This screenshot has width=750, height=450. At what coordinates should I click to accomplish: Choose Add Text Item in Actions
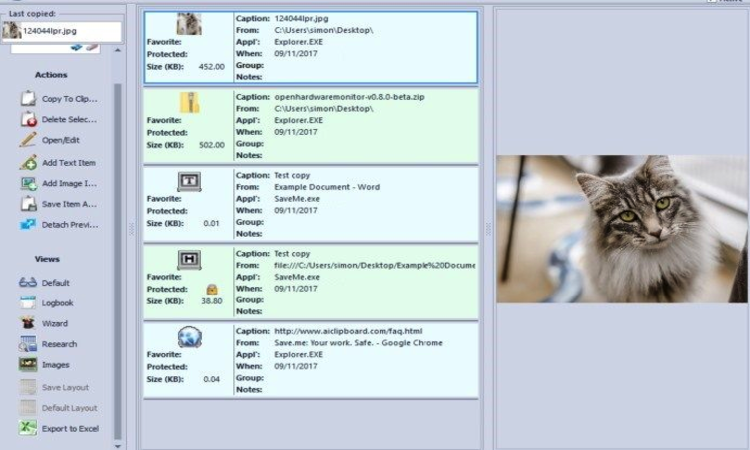pyautogui.click(x=27, y=162)
